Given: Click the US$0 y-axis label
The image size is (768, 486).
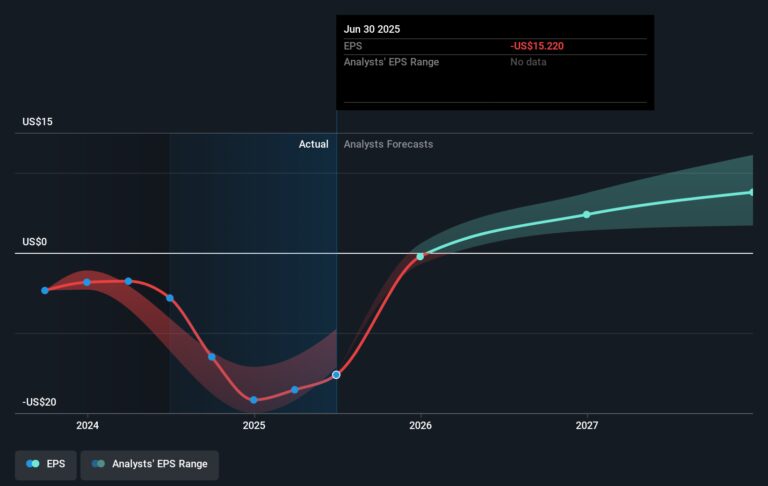Looking at the screenshot, I should pos(35,242).
